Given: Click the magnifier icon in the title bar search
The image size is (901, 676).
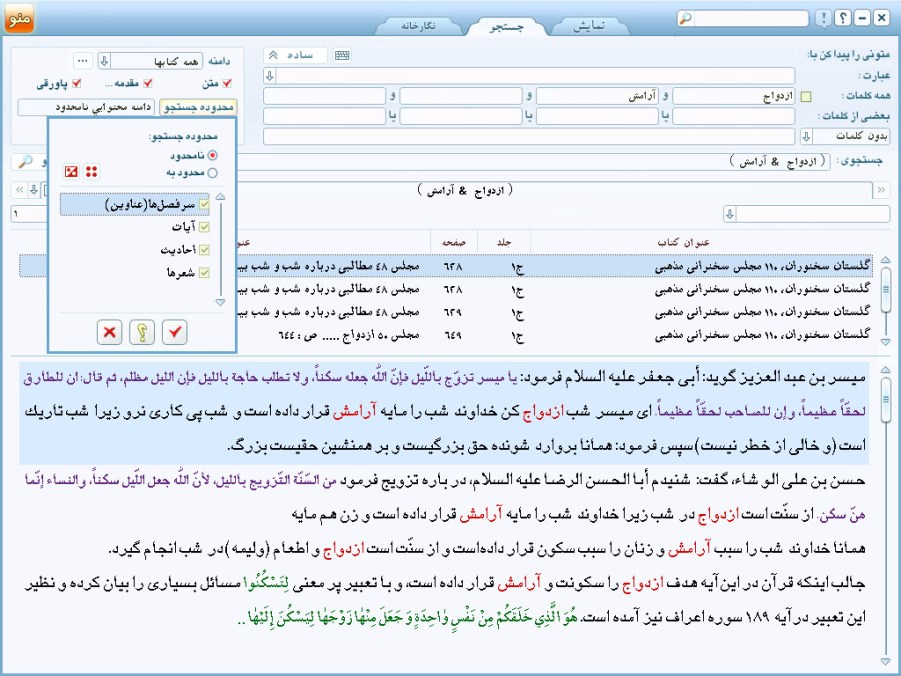Looking at the screenshot, I should 685,18.
